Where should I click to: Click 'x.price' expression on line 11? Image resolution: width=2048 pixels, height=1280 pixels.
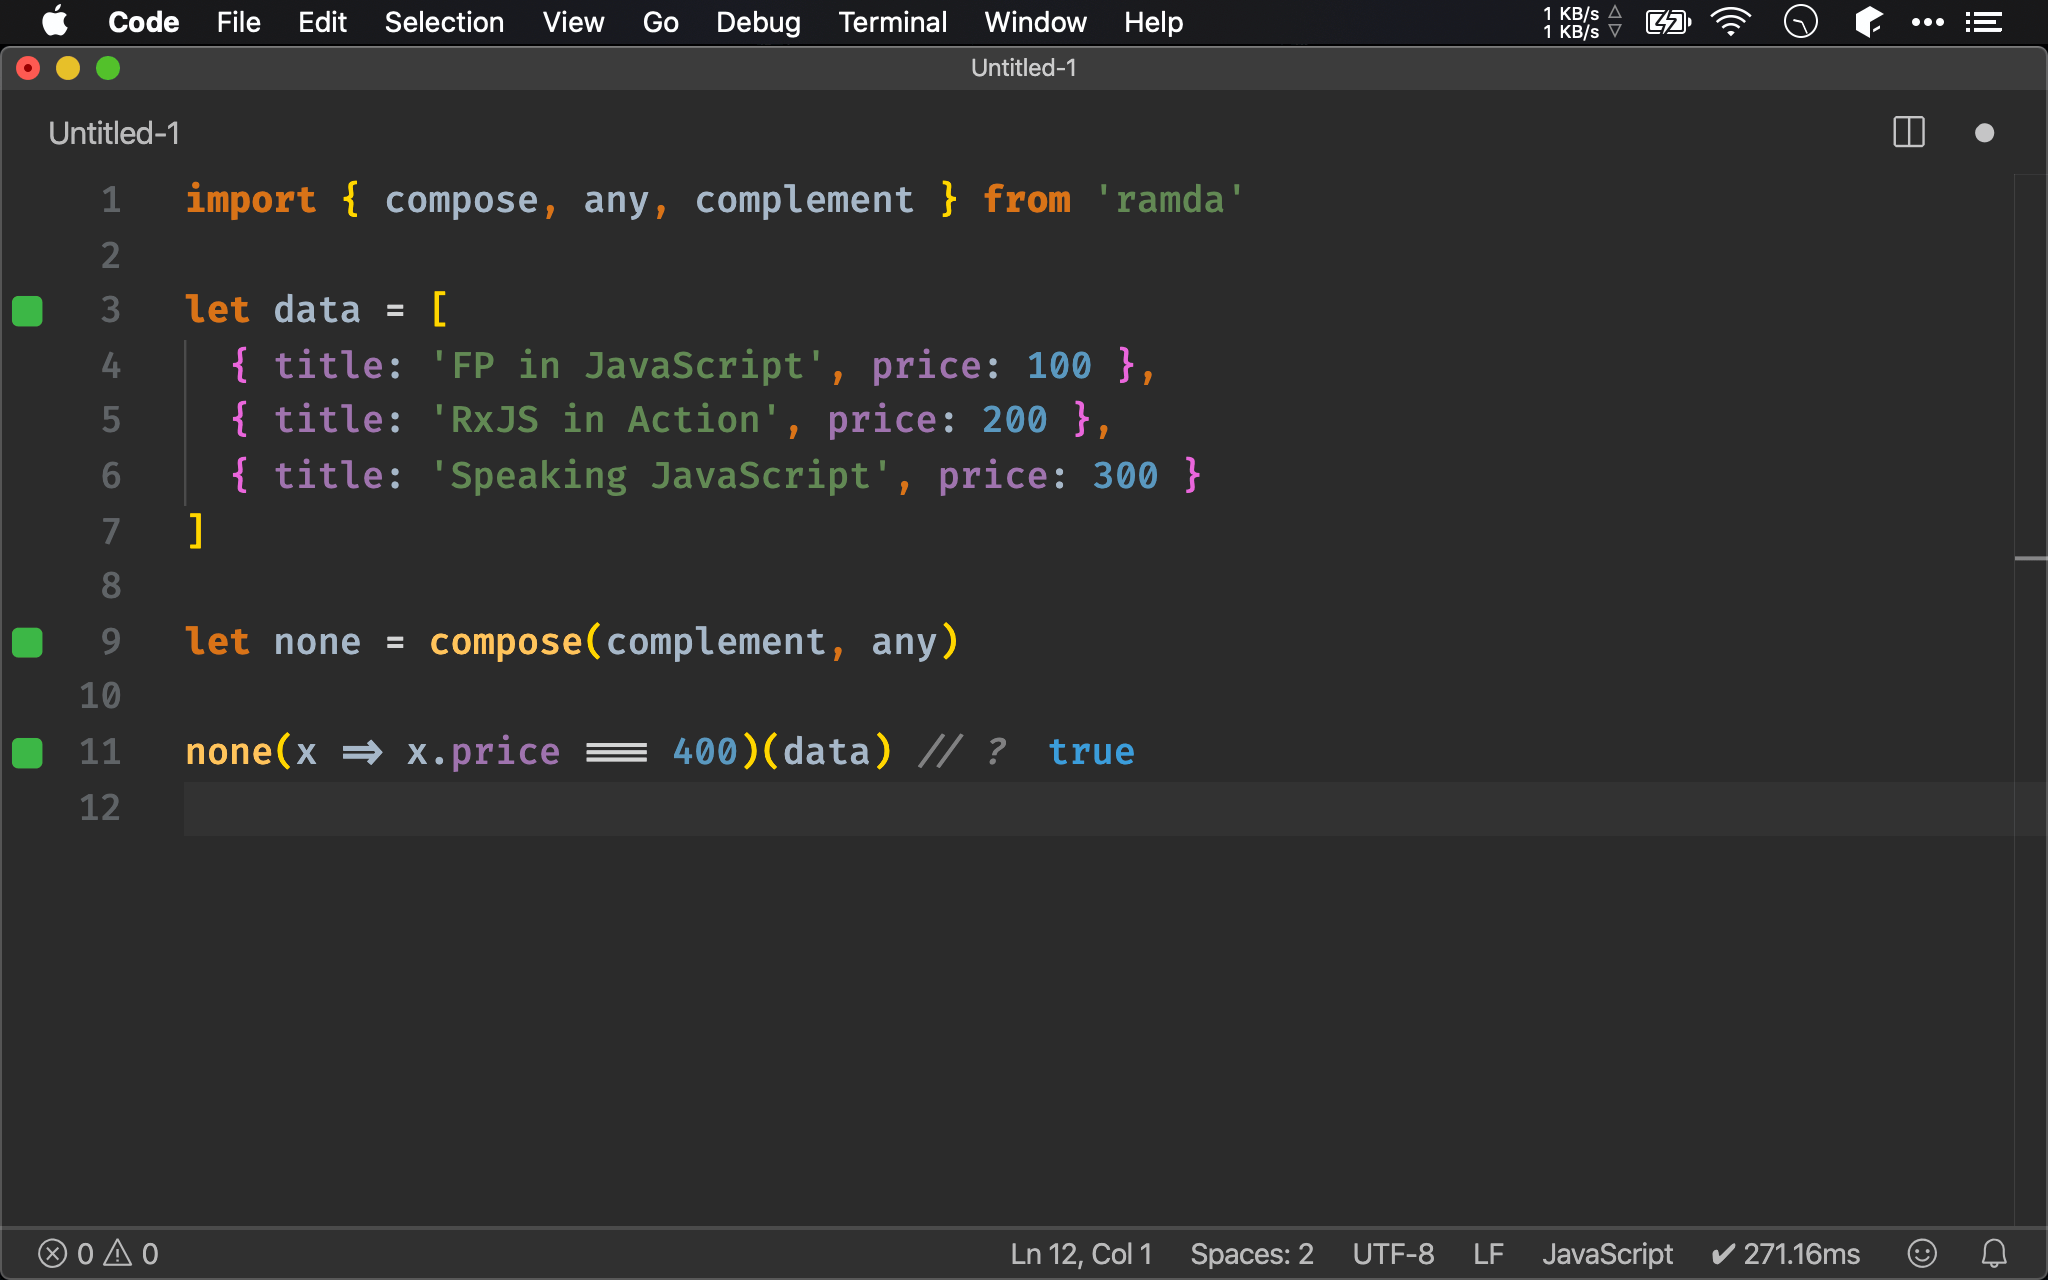483,752
